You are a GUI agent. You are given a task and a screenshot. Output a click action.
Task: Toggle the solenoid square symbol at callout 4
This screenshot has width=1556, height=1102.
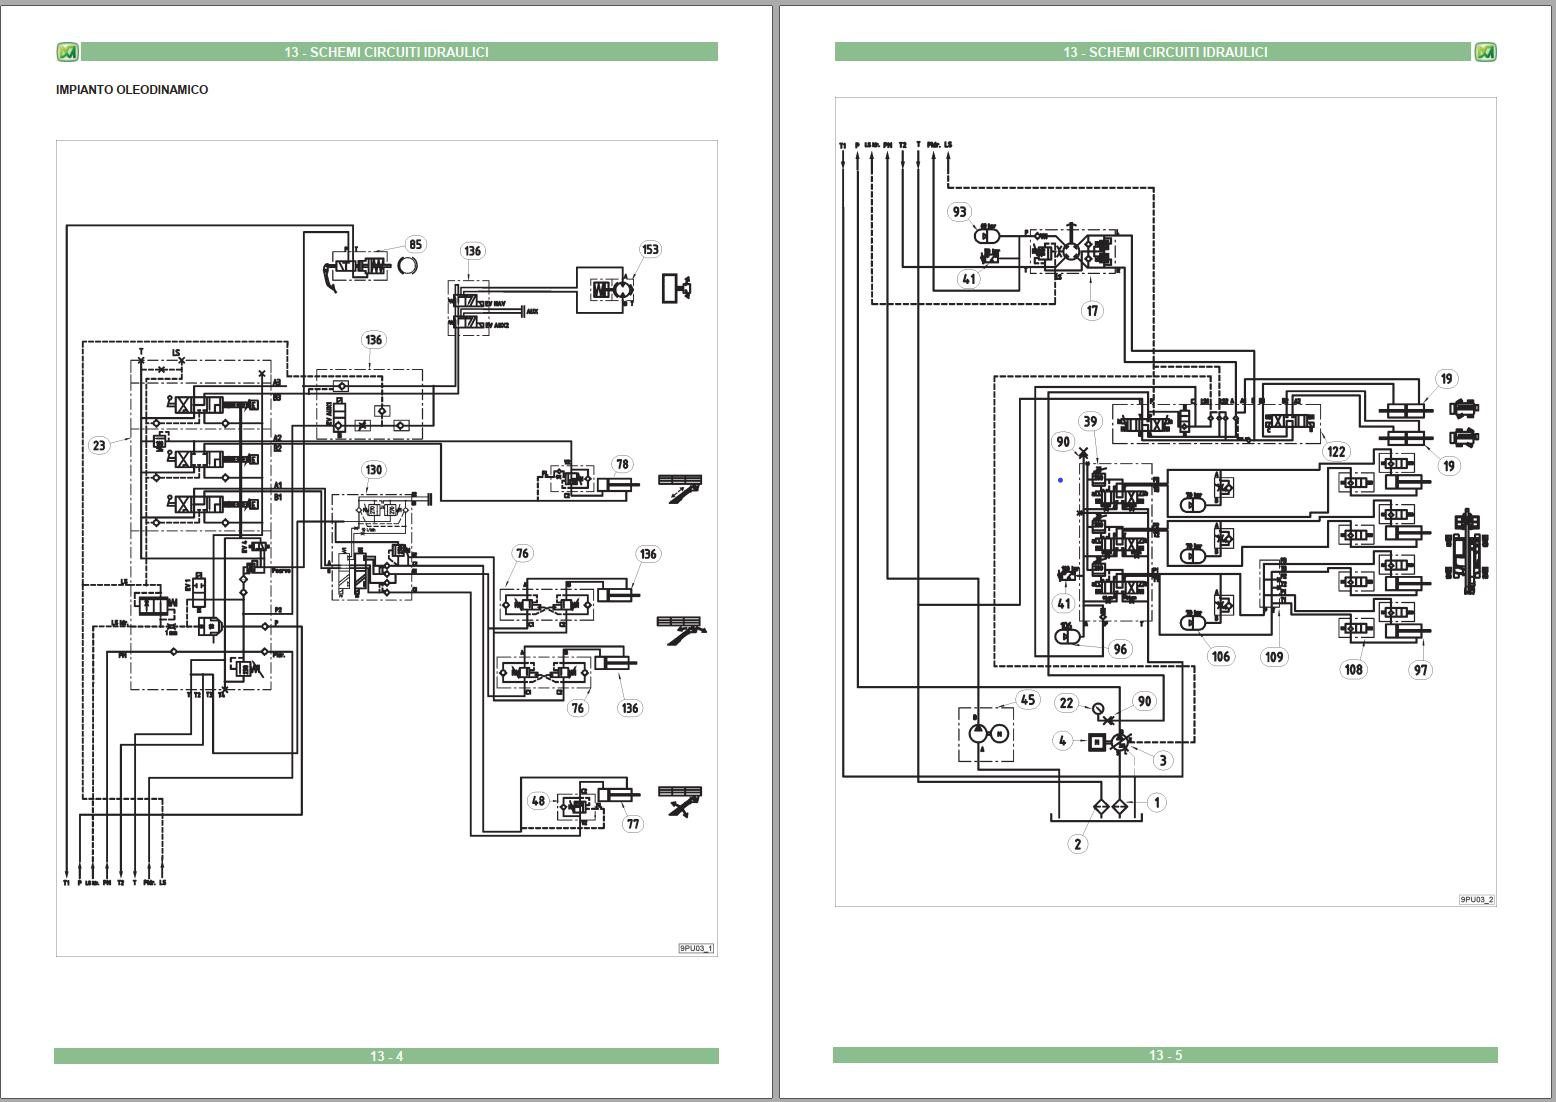(1097, 742)
